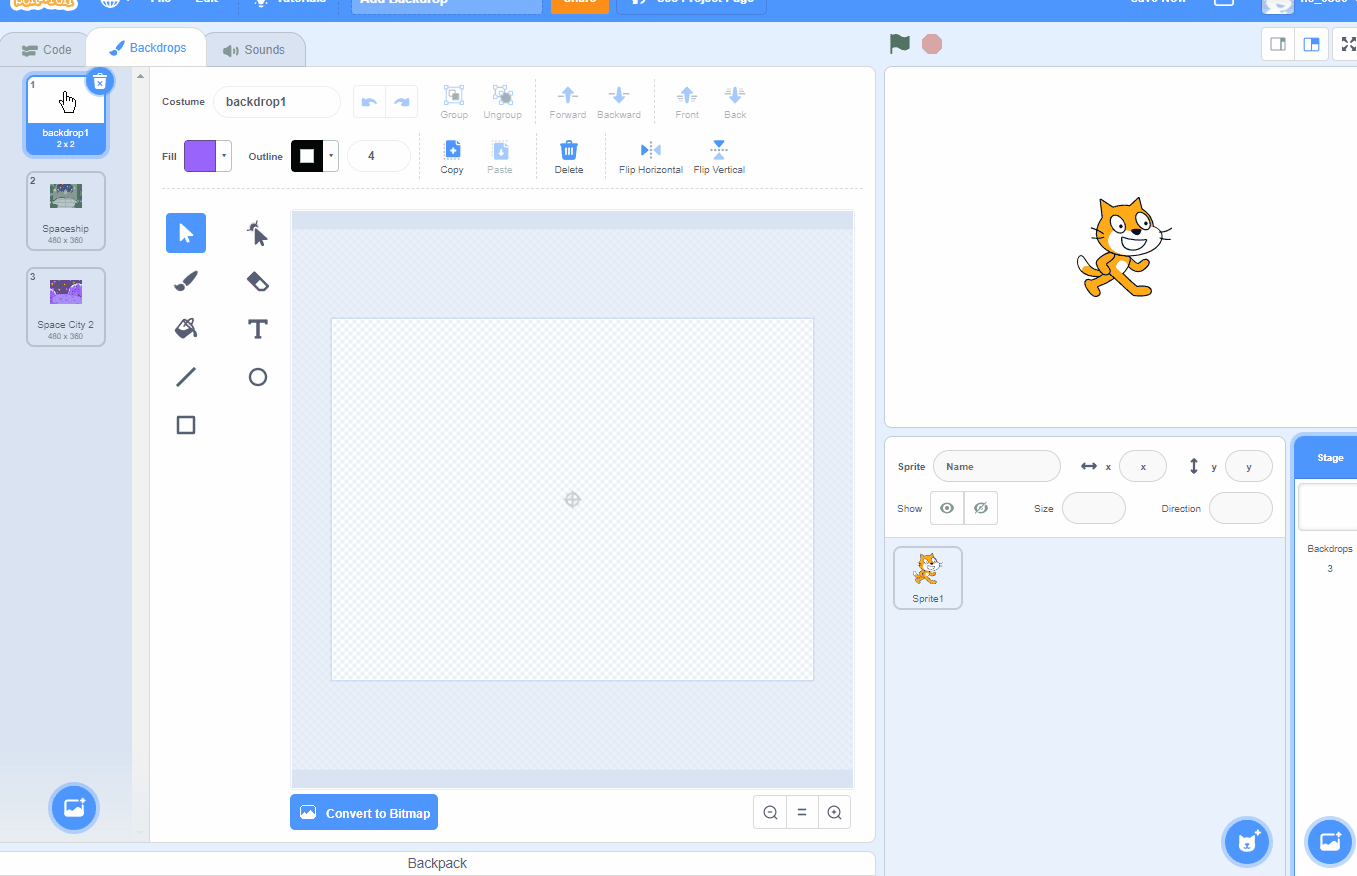Open the Sounds tab
Viewport: 1357px width, 876px height.
(x=254, y=50)
